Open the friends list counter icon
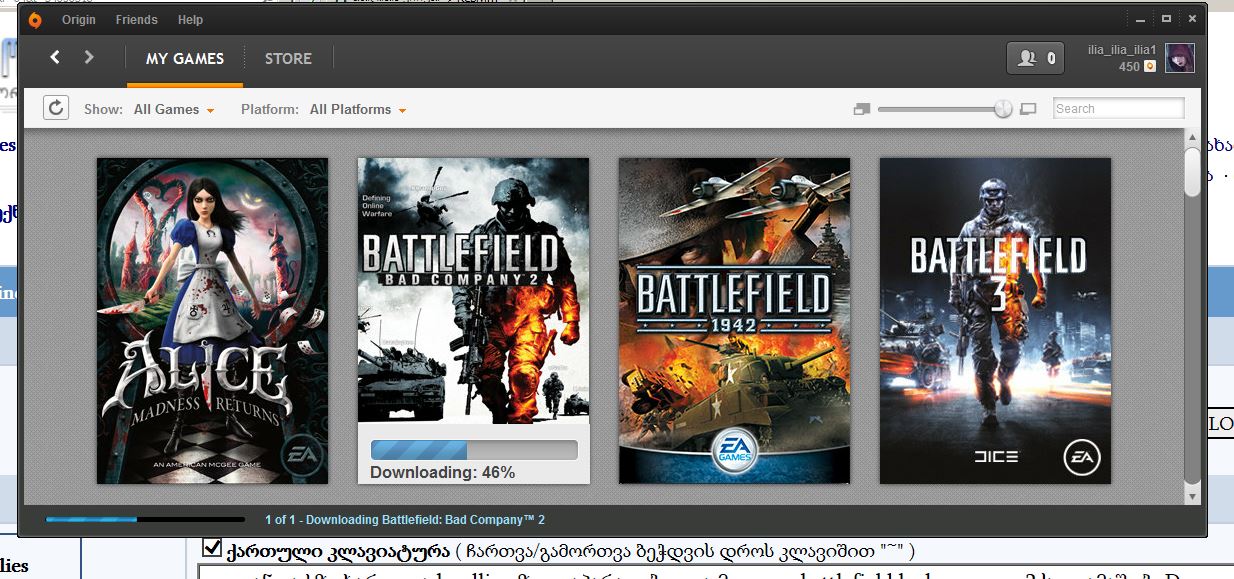 coord(1035,58)
